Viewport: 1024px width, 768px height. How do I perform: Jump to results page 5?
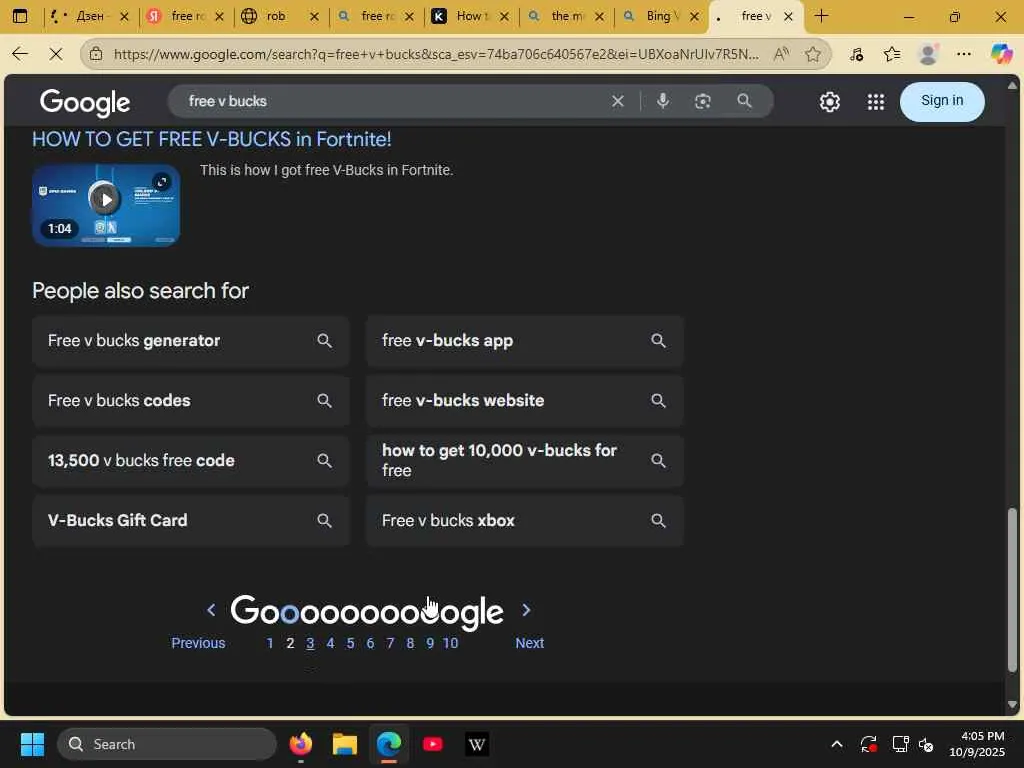pyautogui.click(x=350, y=643)
